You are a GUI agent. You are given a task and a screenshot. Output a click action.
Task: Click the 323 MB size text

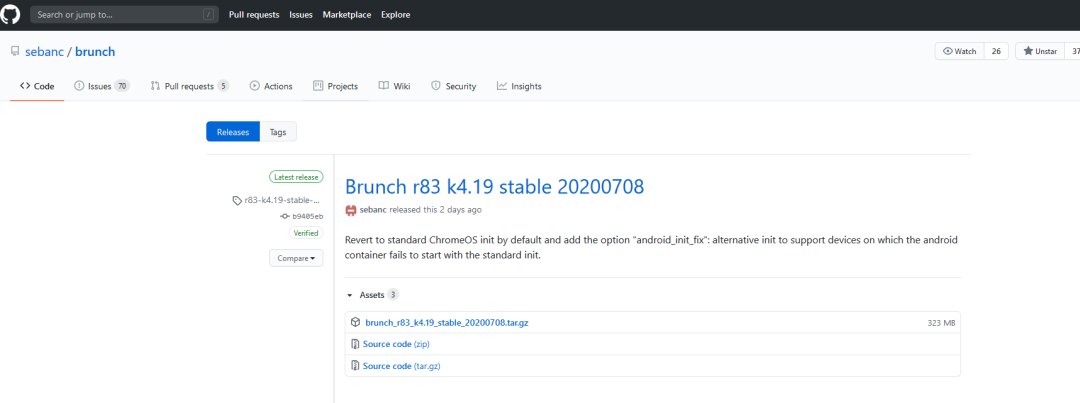pyautogui.click(x=941, y=322)
